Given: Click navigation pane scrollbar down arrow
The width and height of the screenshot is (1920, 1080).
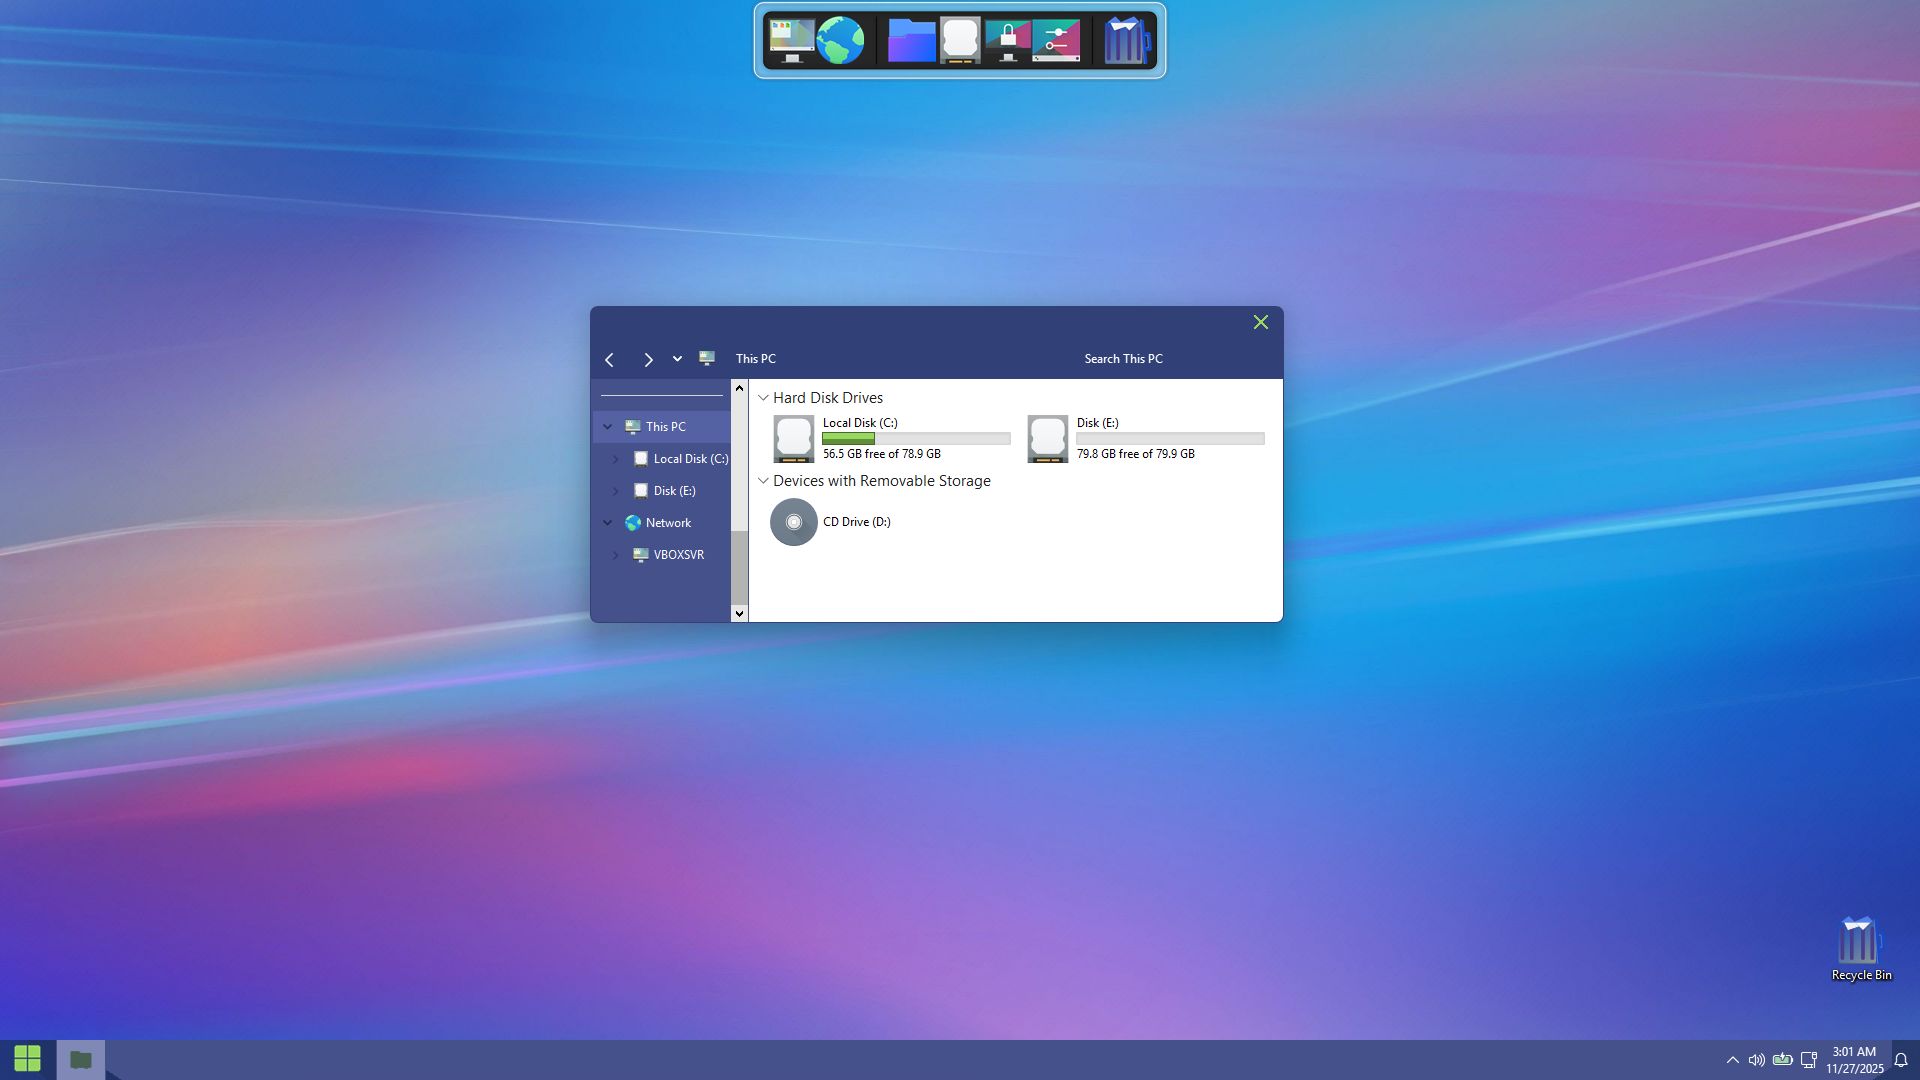Looking at the screenshot, I should point(739,613).
